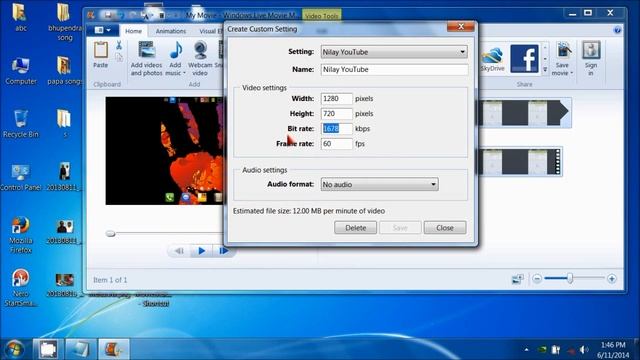Image resolution: width=640 pixels, height=360 pixels.
Task: Click the Cut scissors icon
Action: pyautogui.click(x=119, y=45)
